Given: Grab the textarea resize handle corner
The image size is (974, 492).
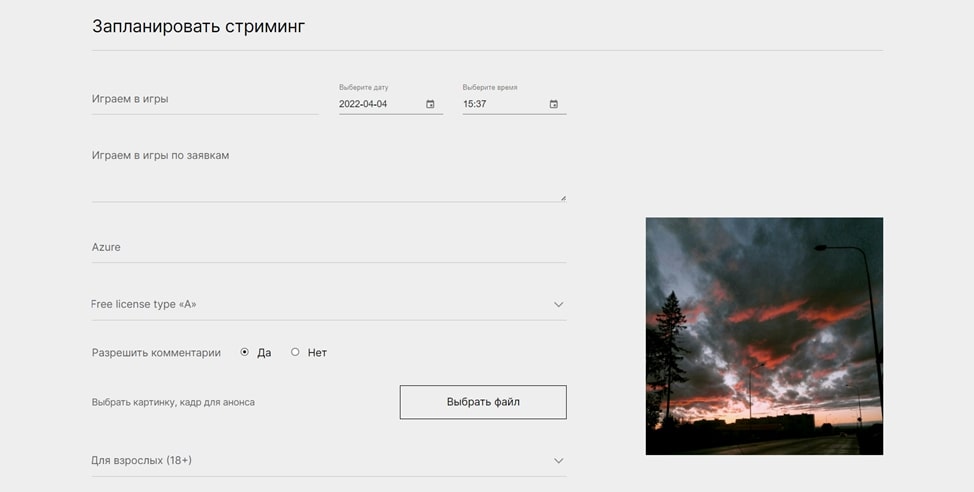Looking at the screenshot, I should 563,198.
